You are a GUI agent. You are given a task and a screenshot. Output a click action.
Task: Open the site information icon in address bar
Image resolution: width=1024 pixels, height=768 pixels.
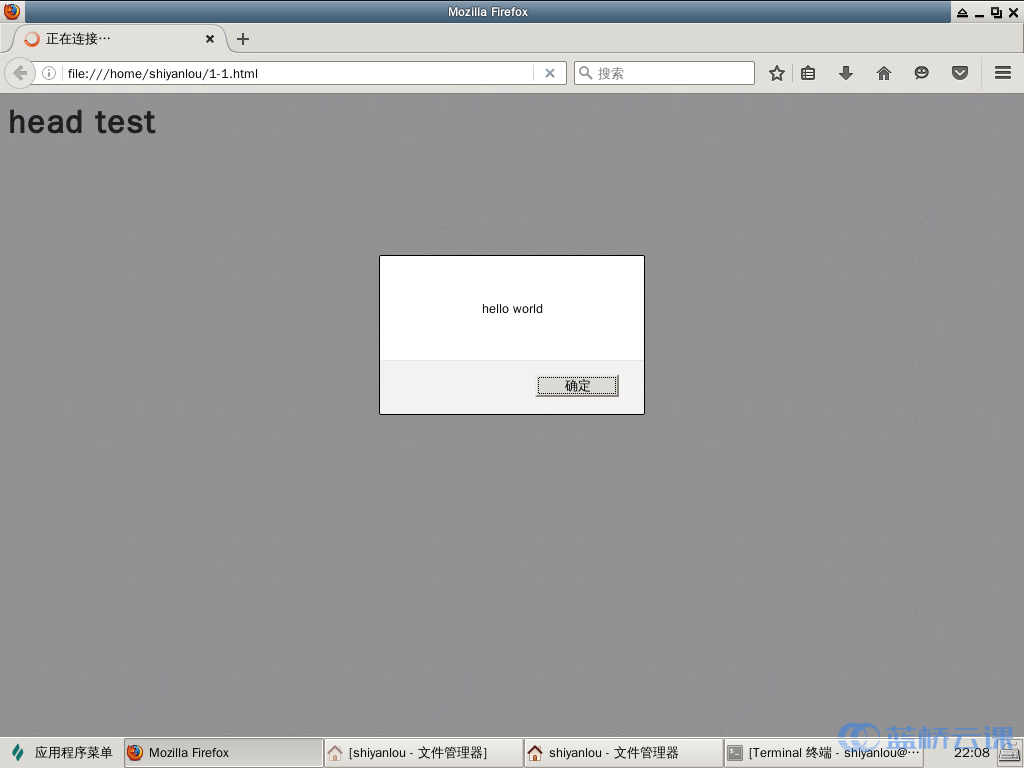click(x=49, y=73)
